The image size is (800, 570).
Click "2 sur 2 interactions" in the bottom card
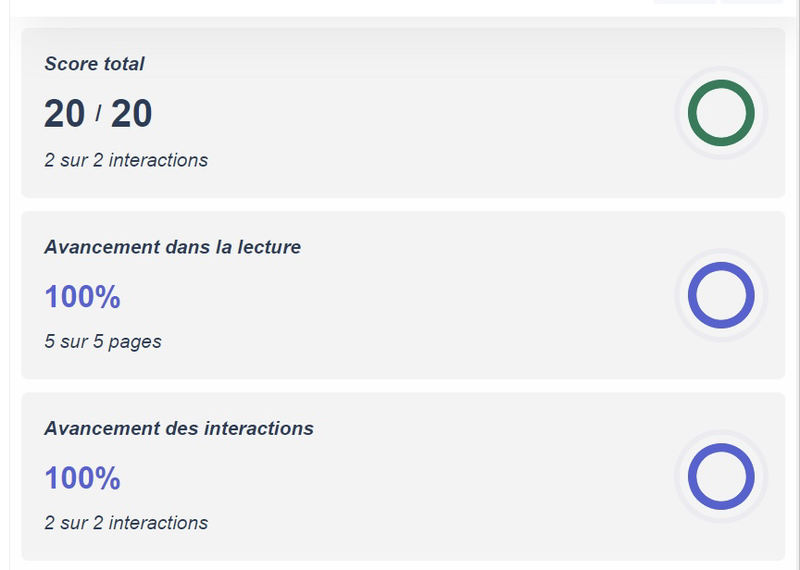[x=126, y=522]
